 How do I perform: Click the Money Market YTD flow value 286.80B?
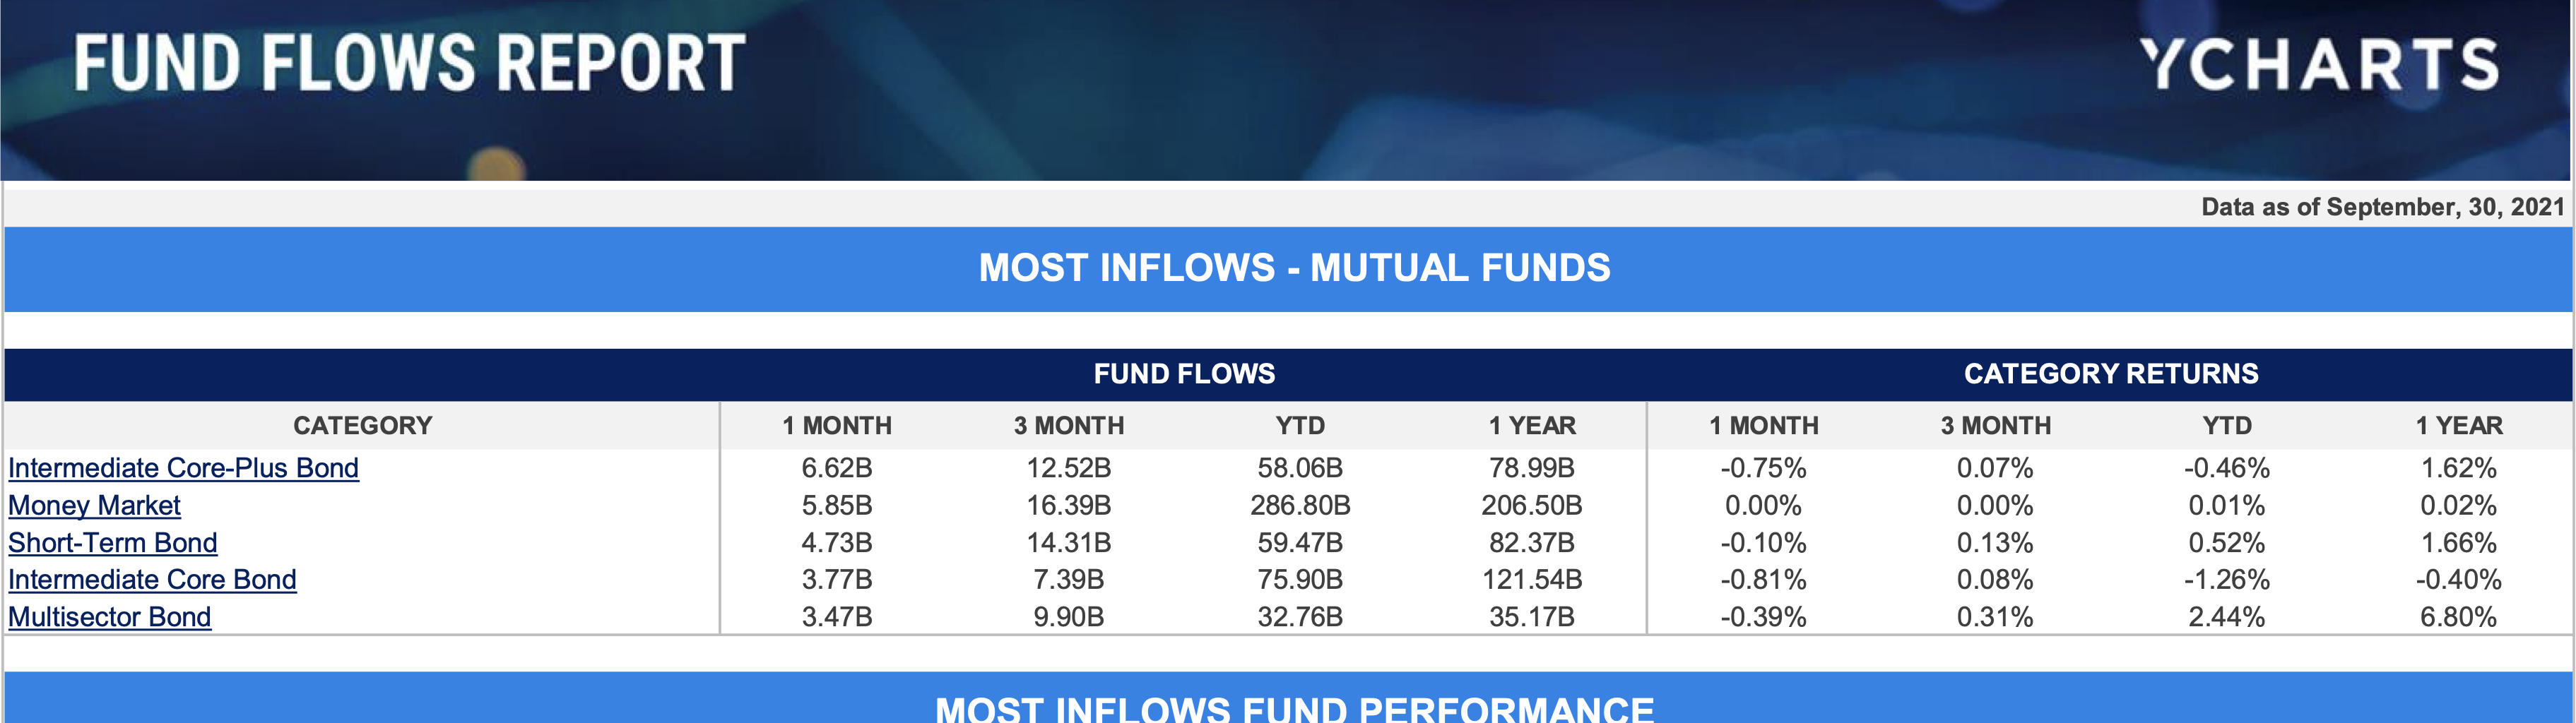[x=1300, y=505]
